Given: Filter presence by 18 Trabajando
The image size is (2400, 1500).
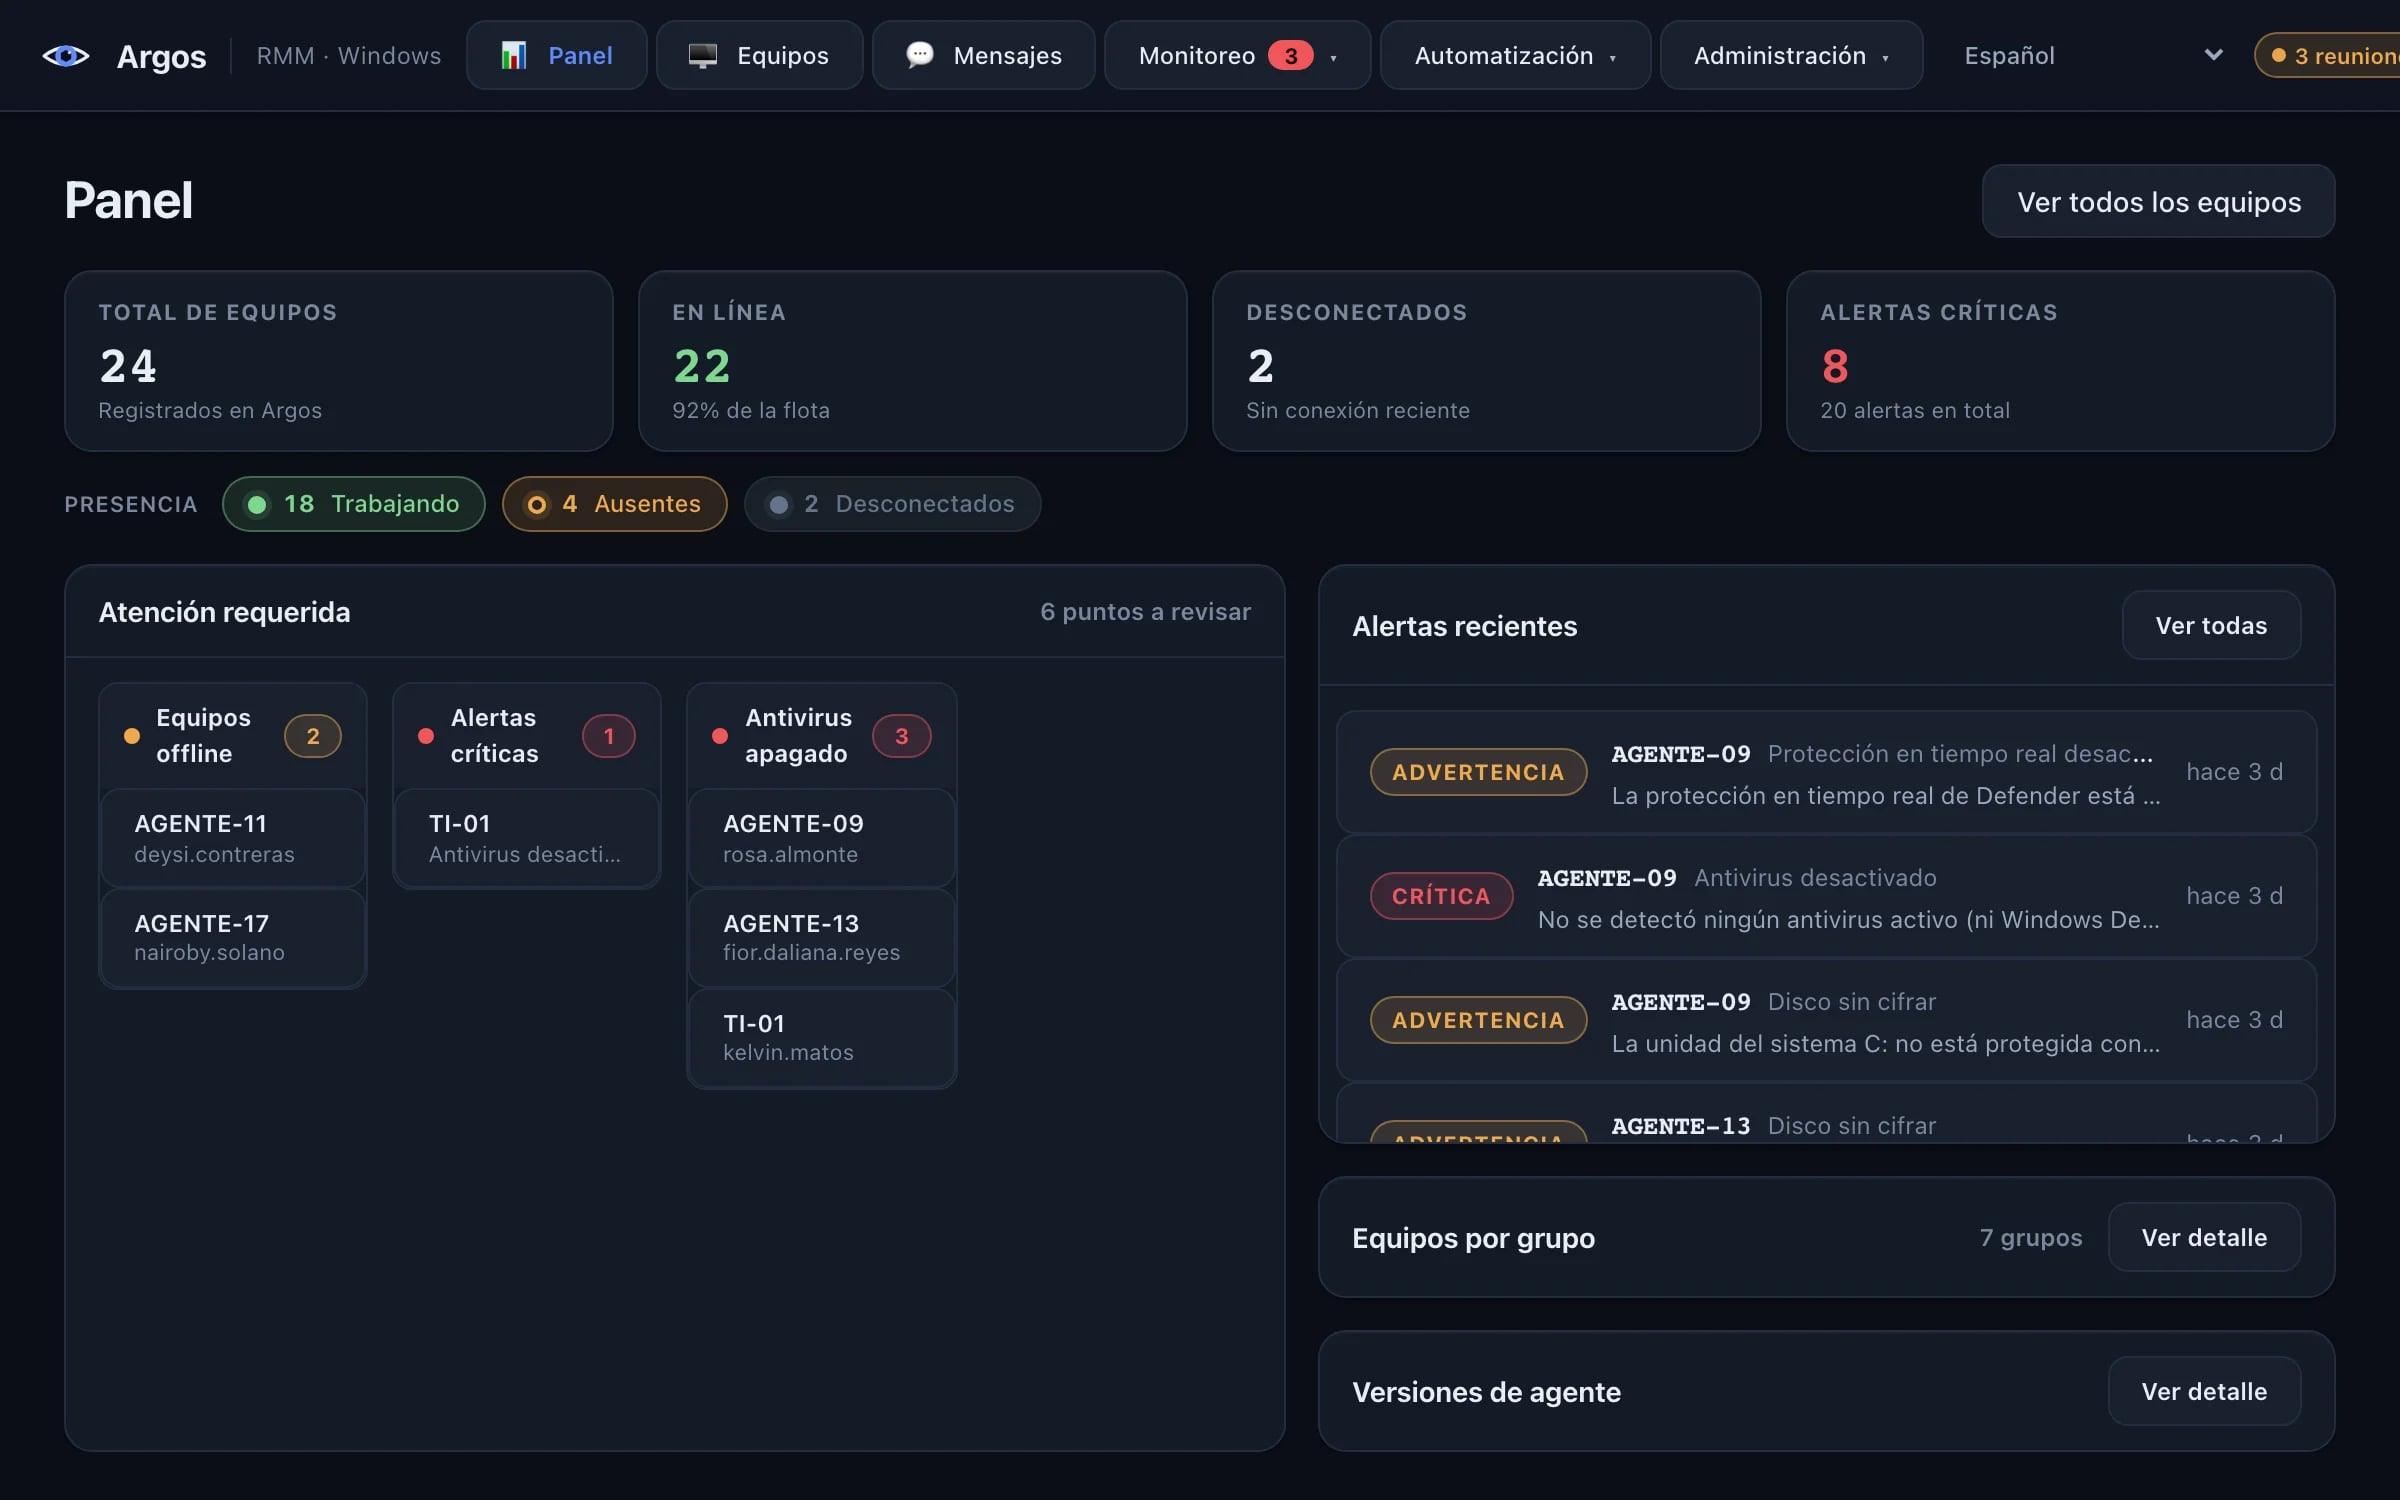Looking at the screenshot, I should 354,504.
